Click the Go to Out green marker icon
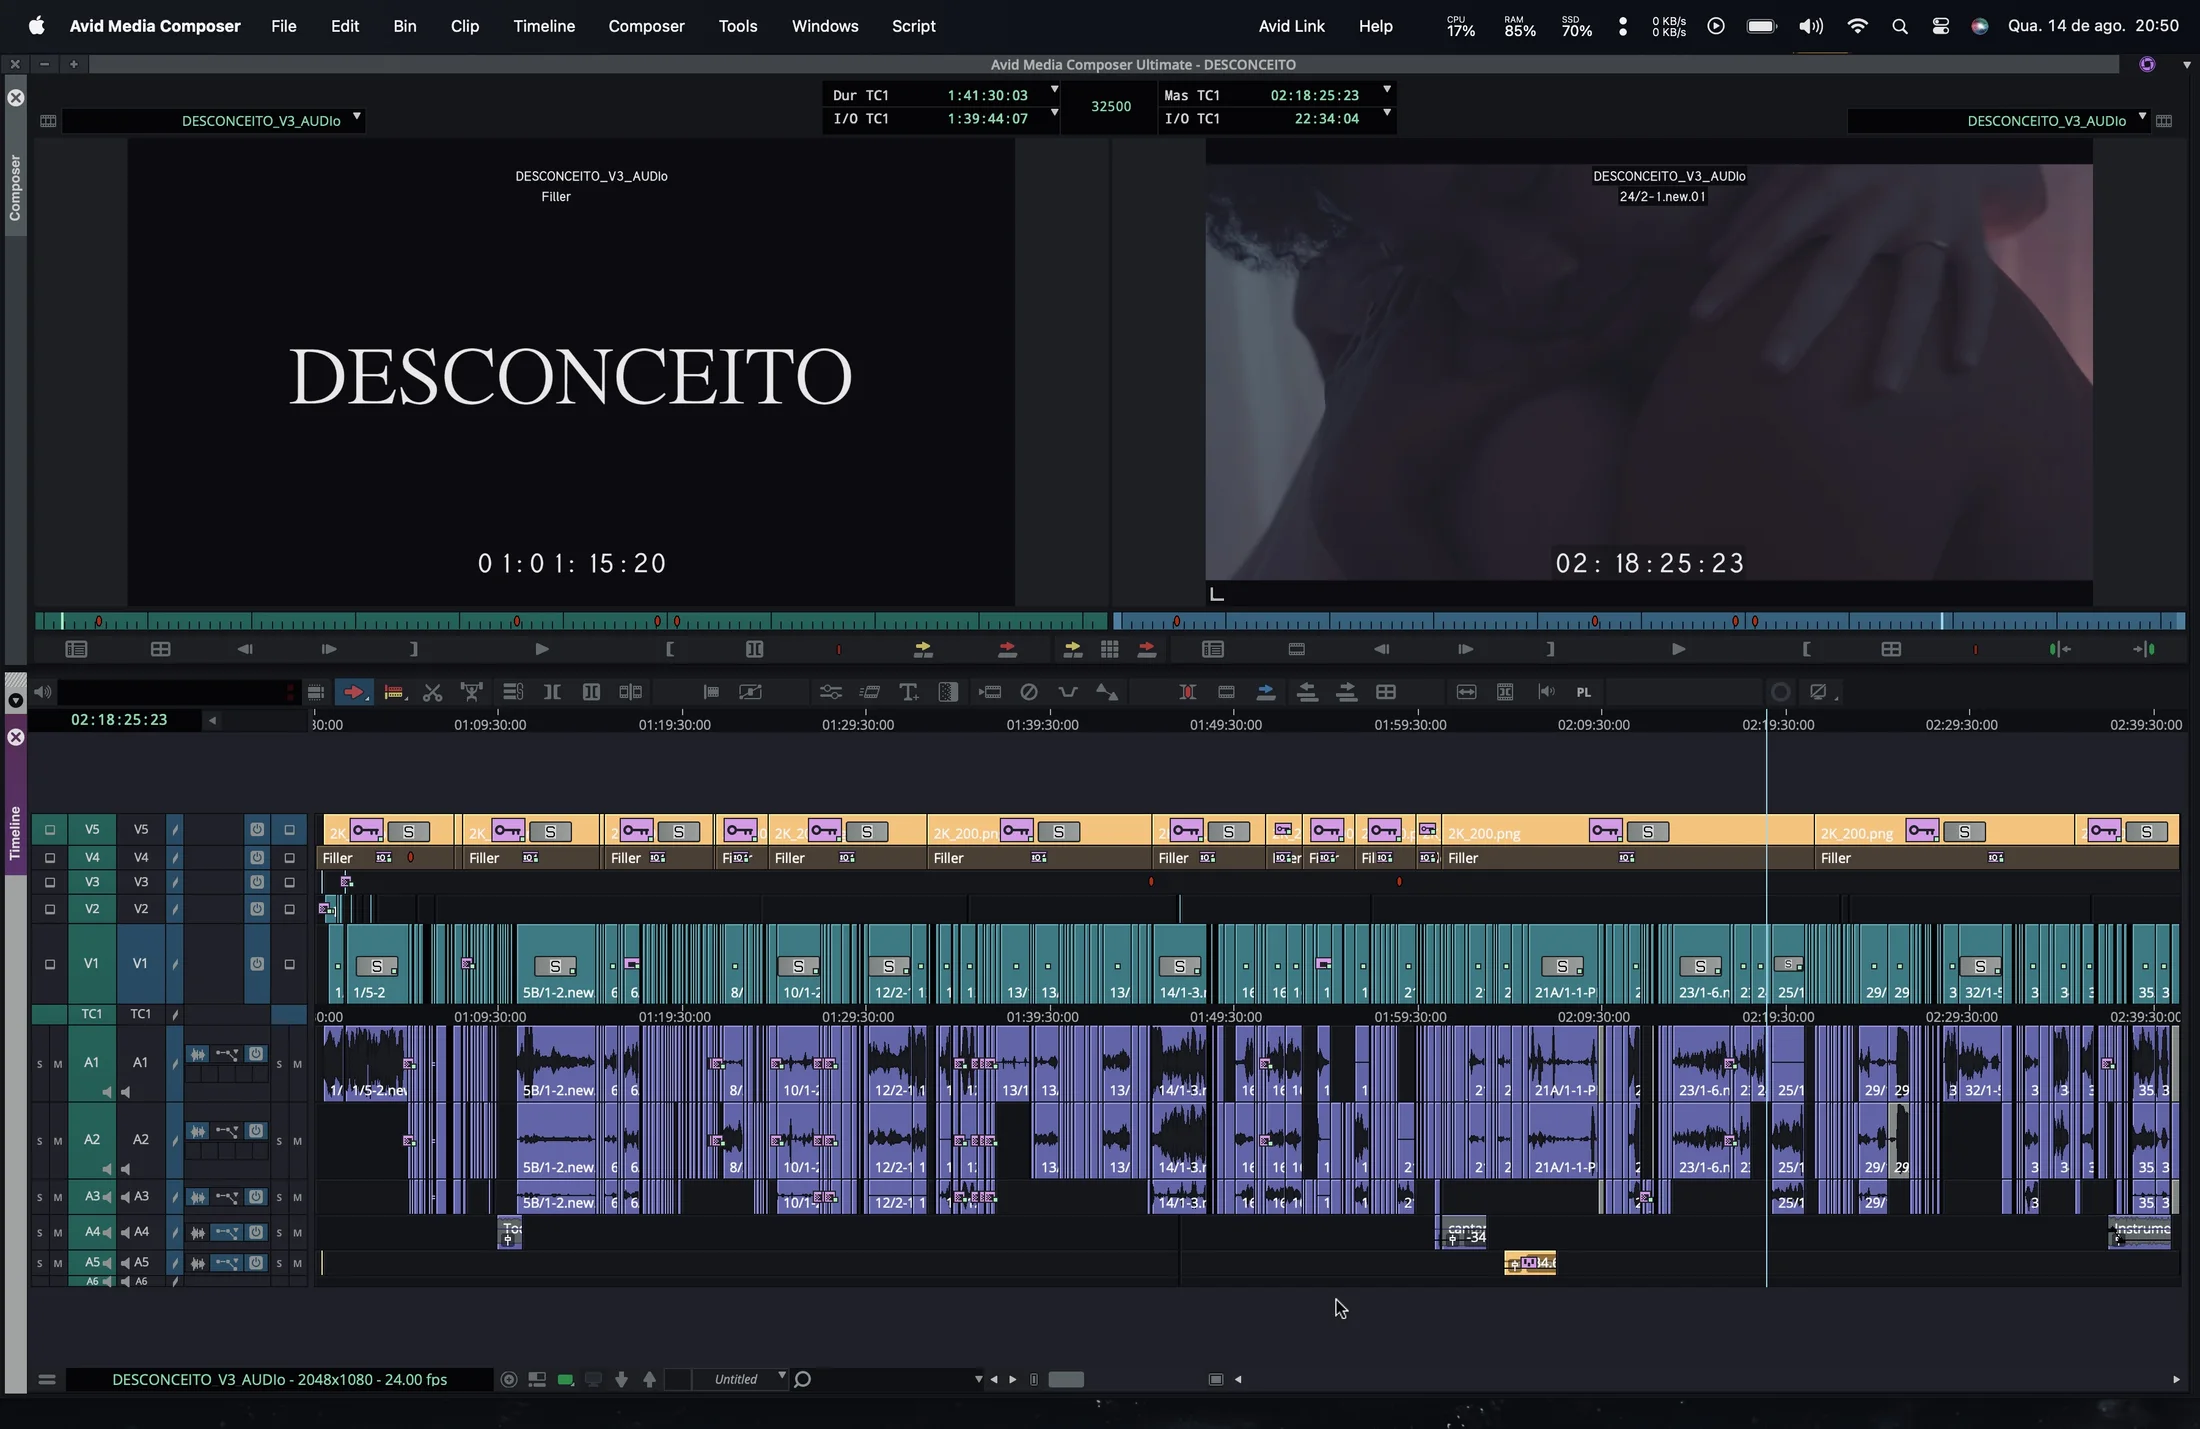The image size is (2200, 1429). pyautogui.click(x=2144, y=650)
